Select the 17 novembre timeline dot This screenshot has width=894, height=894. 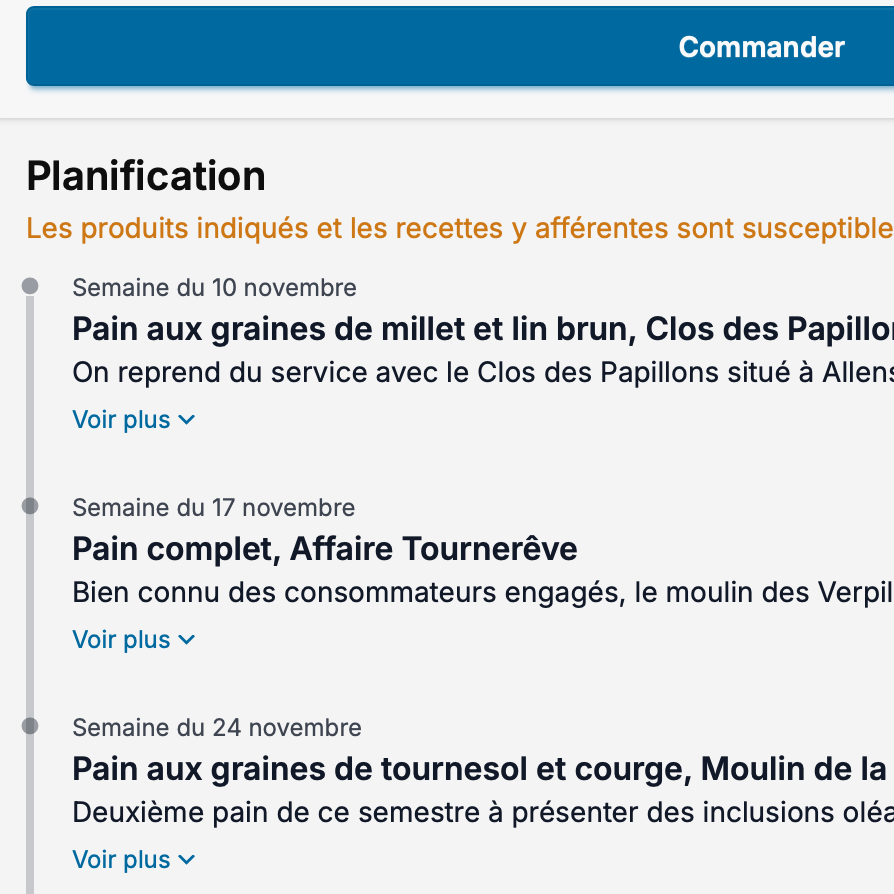pos(30,507)
